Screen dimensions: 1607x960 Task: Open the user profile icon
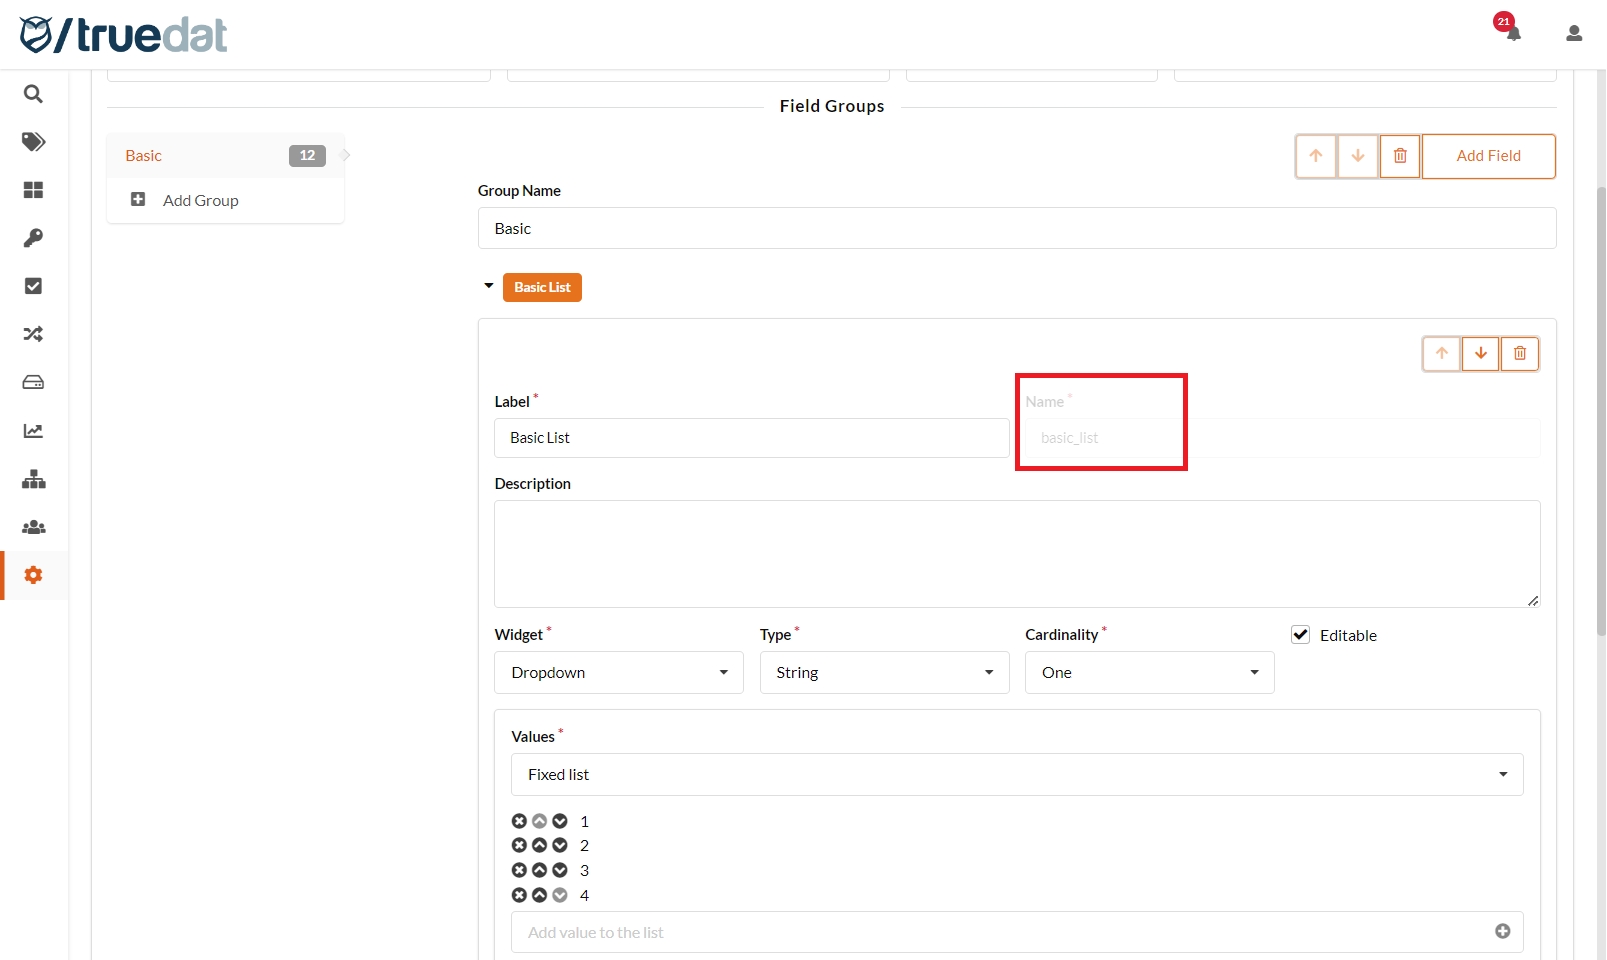[x=1573, y=33]
